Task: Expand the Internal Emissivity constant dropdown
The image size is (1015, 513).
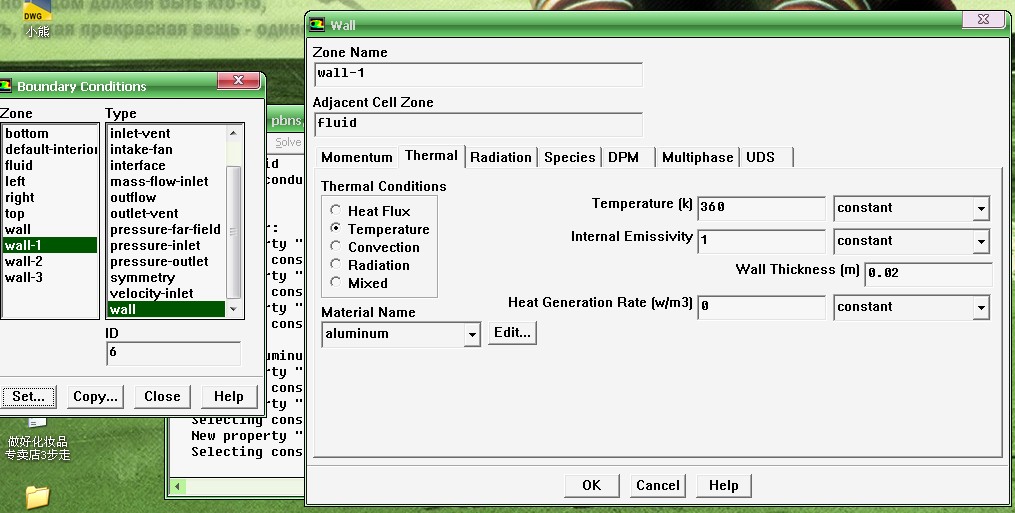Action: [980, 242]
